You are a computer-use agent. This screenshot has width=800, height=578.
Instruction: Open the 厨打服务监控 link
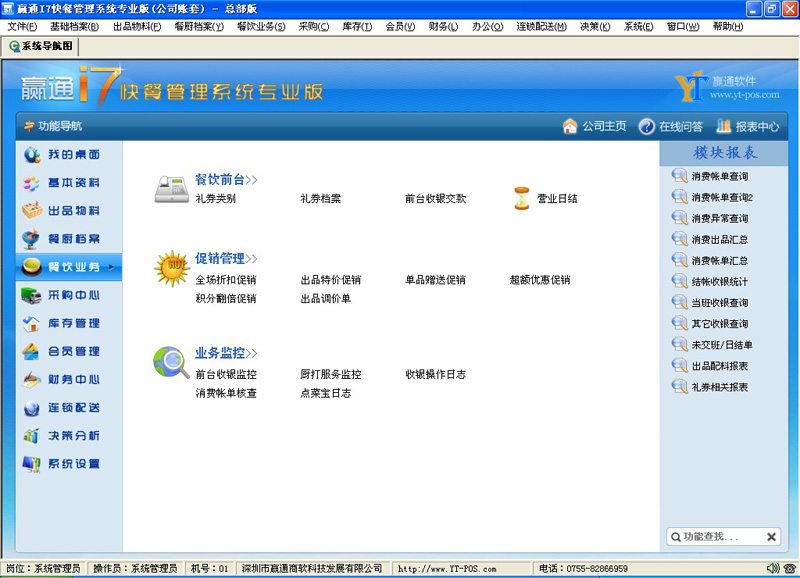(x=331, y=374)
